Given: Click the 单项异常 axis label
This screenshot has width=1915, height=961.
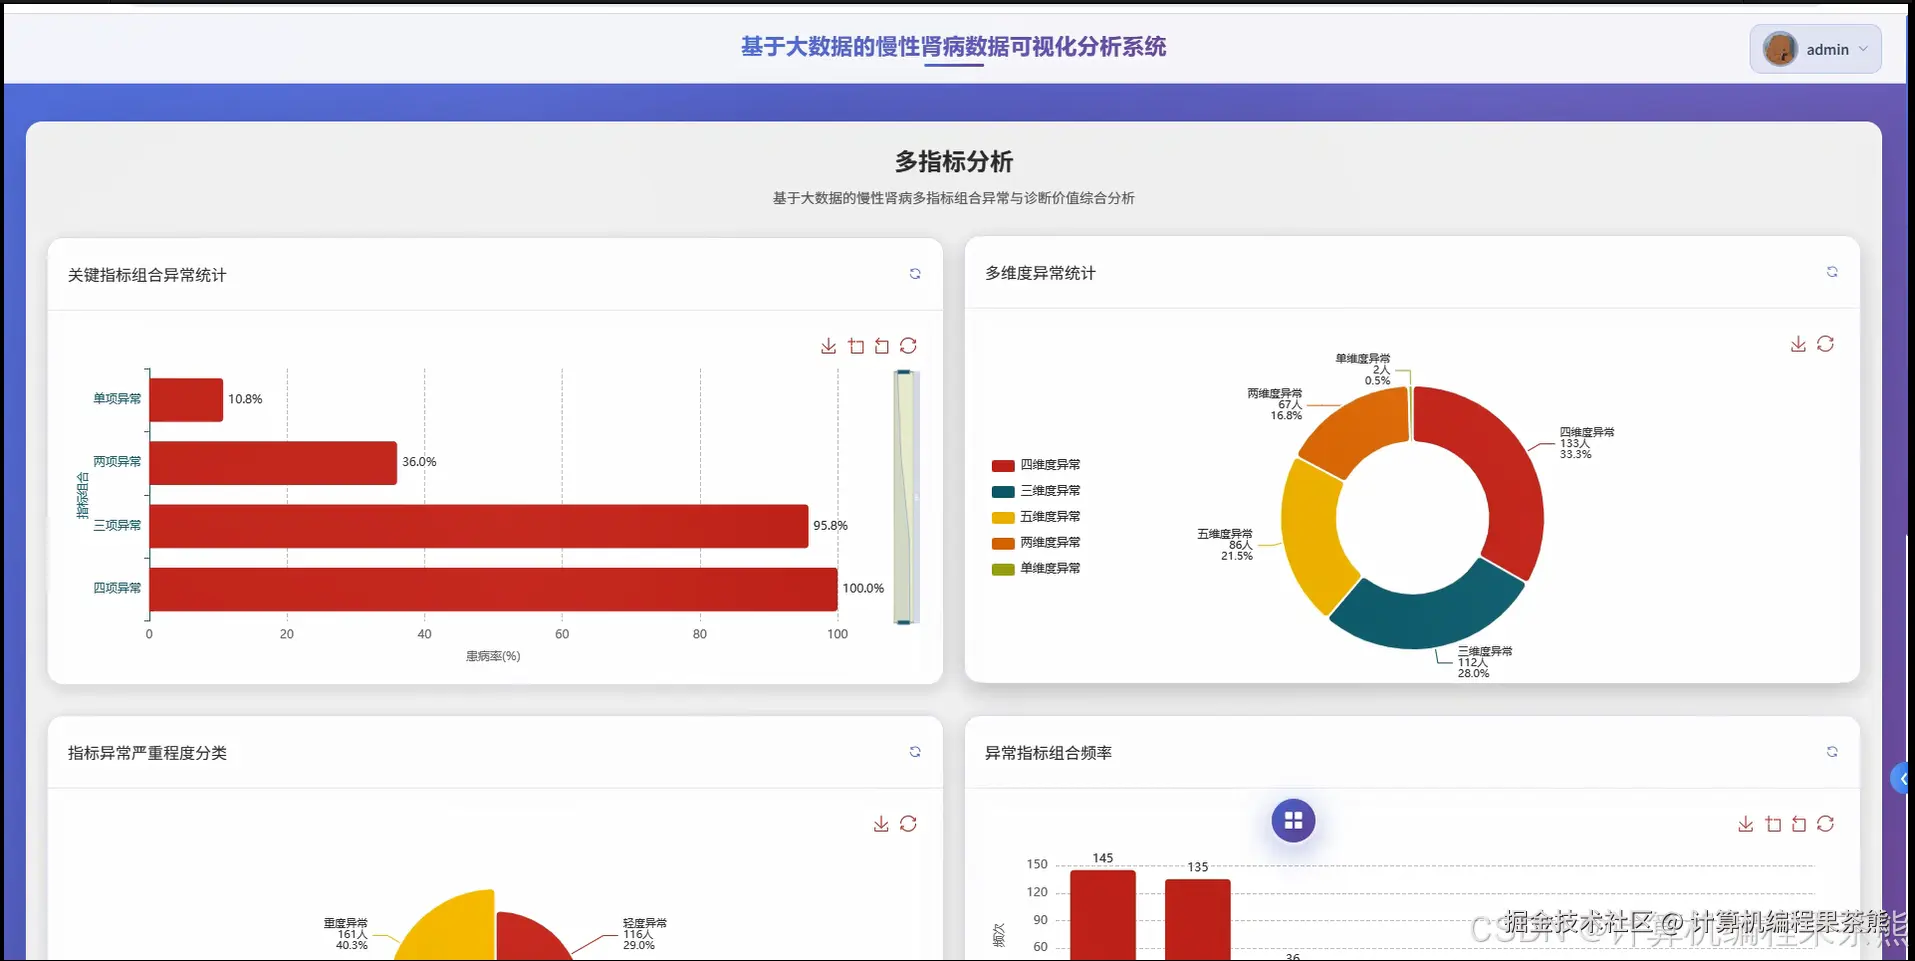Looking at the screenshot, I should tap(117, 399).
